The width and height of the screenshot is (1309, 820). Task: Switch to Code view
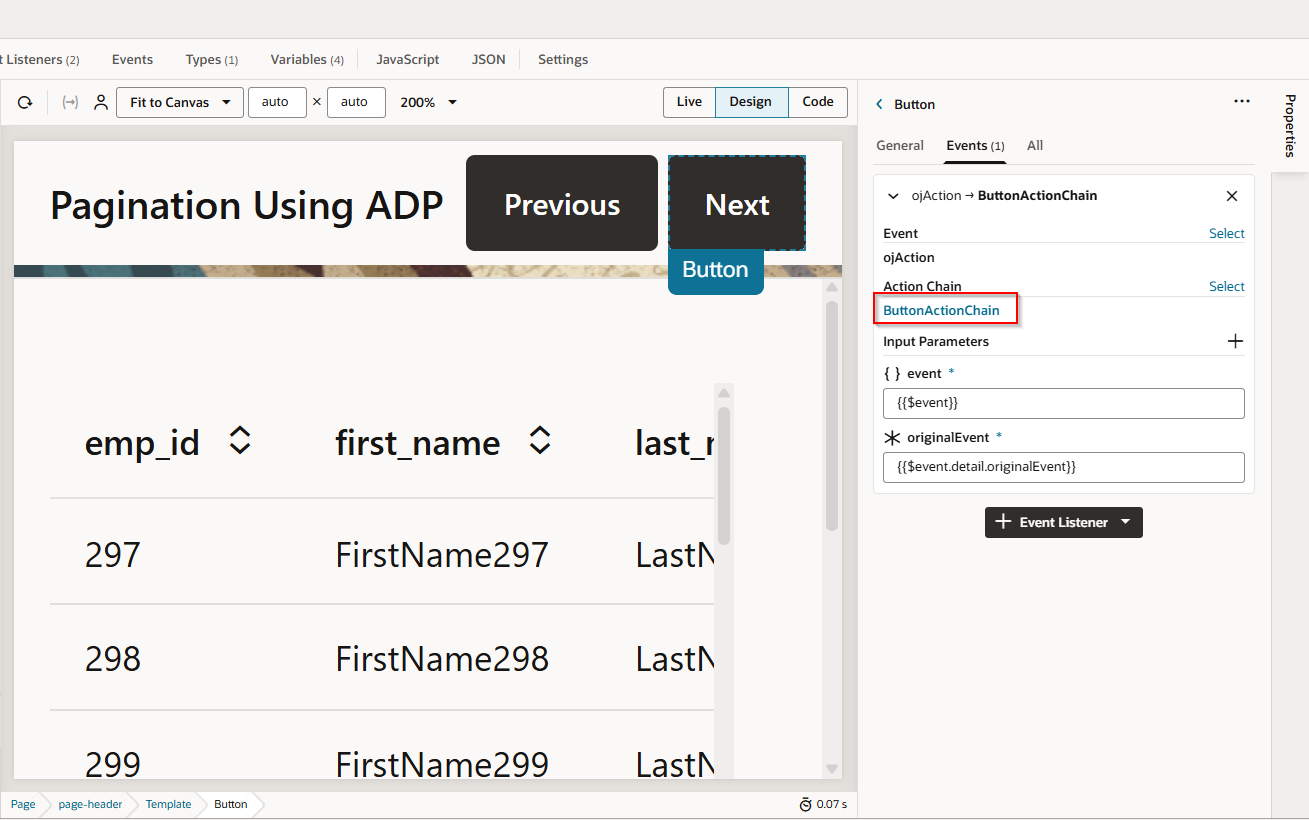coord(817,102)
